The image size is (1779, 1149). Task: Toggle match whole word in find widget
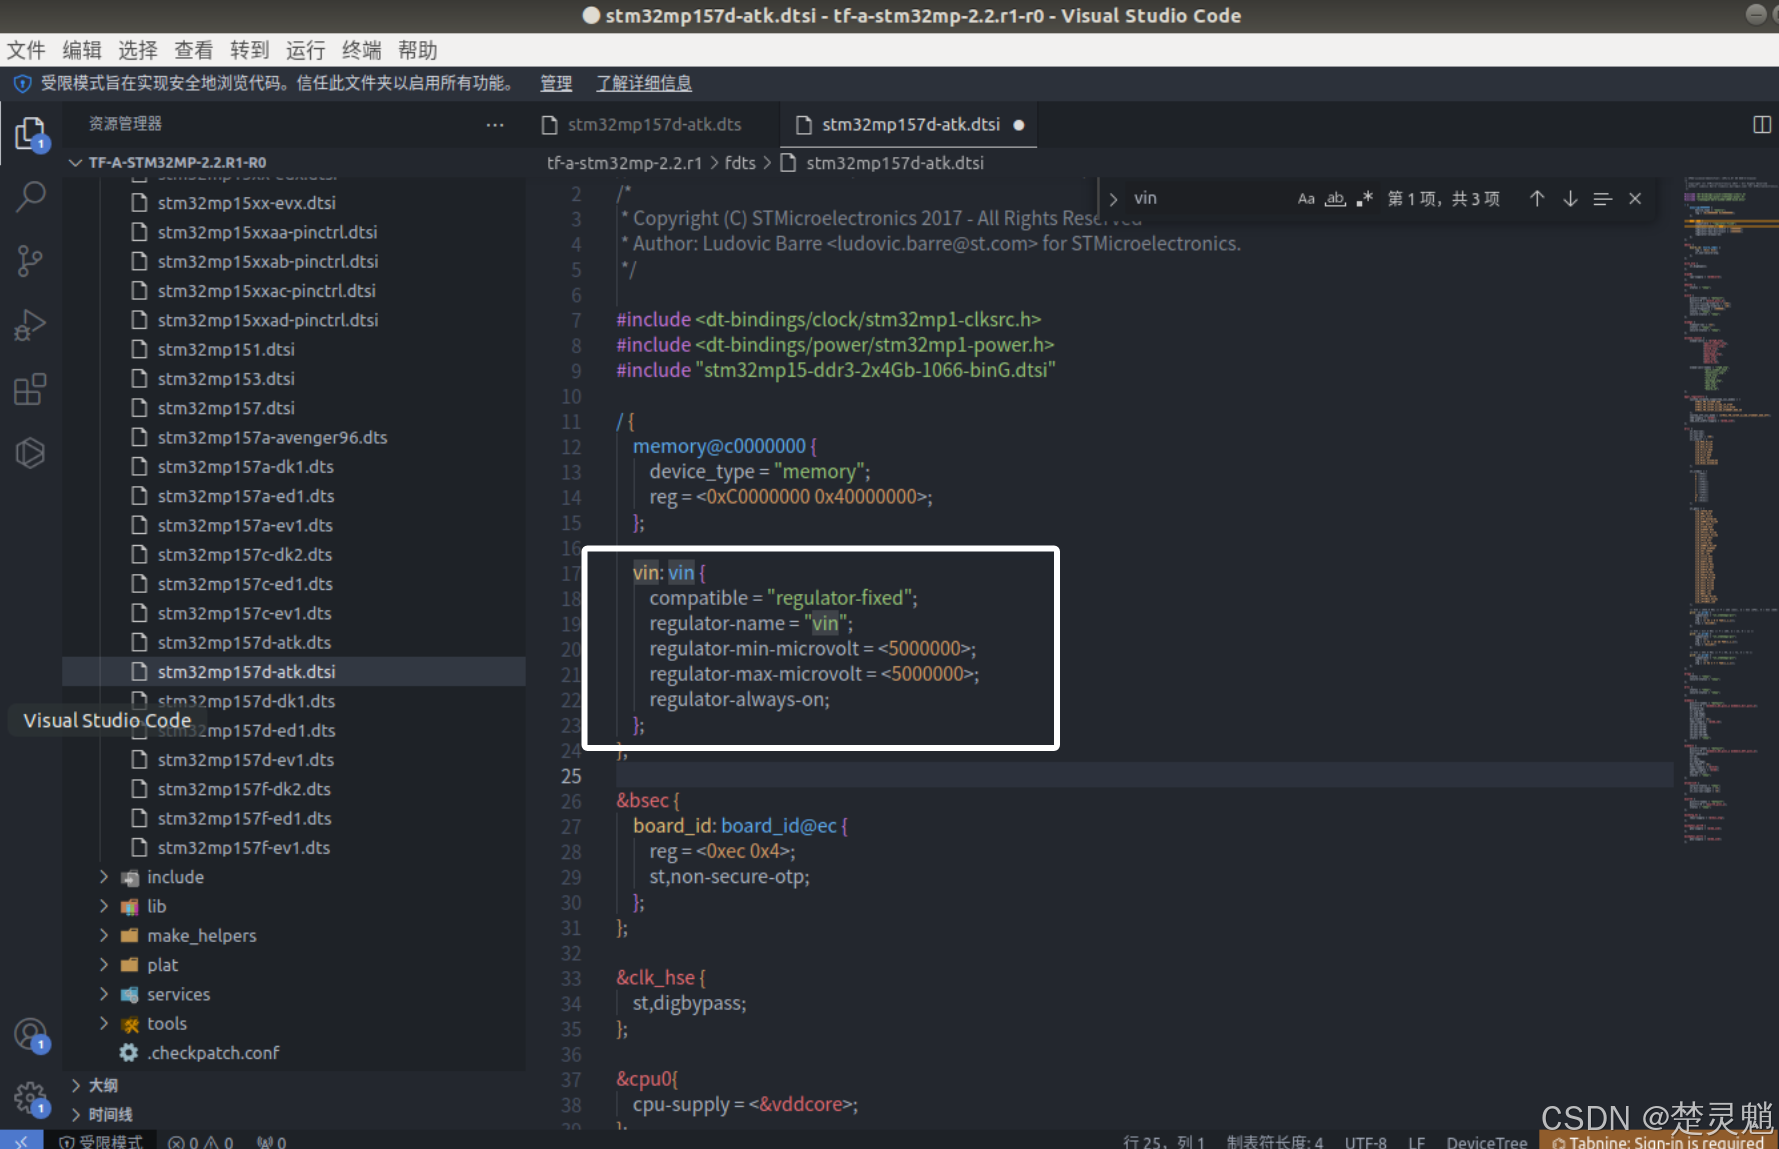coord(1335,198)
